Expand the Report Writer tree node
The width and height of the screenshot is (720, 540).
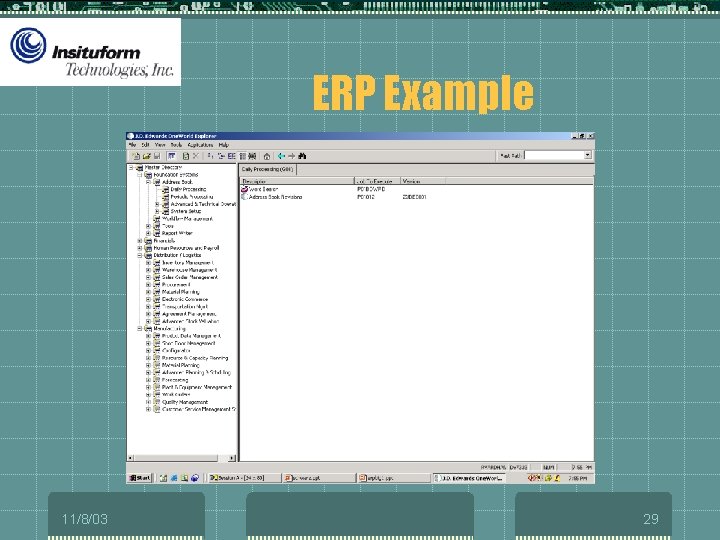pyautogui.click(x=148, y=233)
